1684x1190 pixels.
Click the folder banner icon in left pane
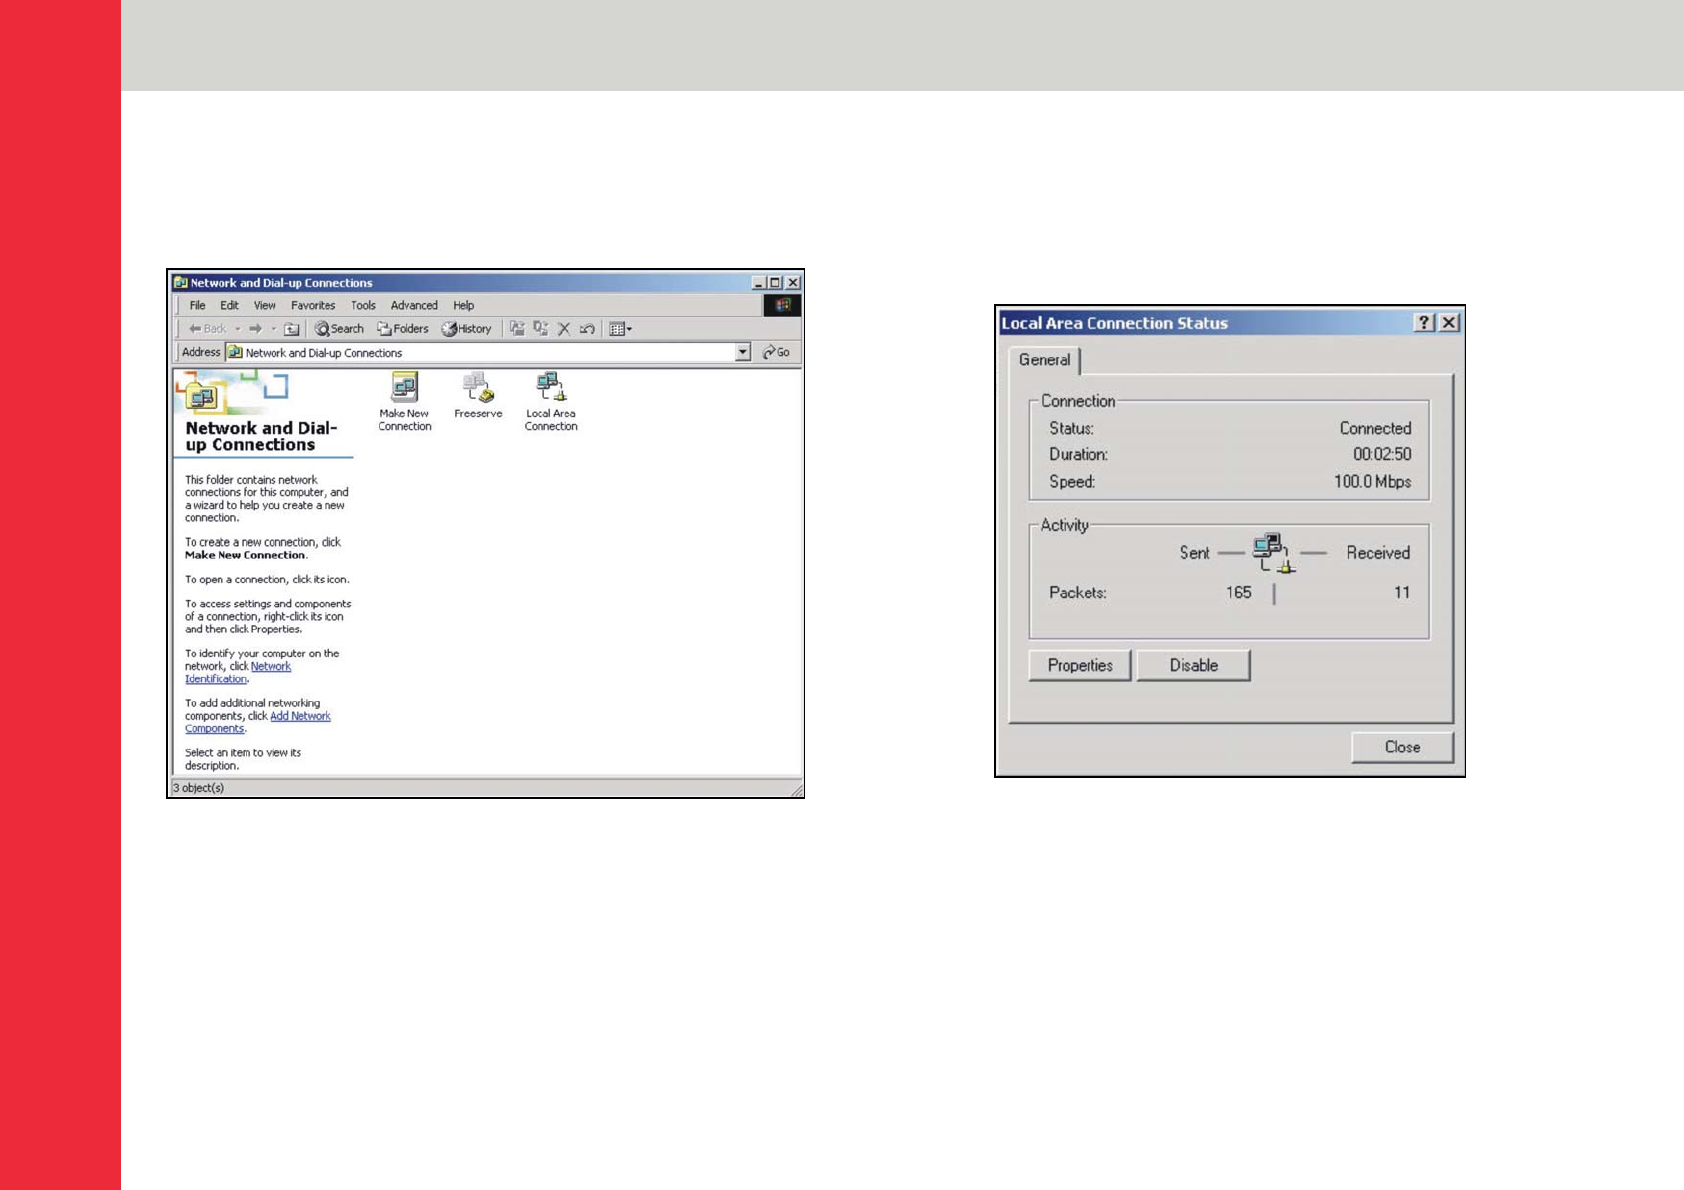click(203, 395)
